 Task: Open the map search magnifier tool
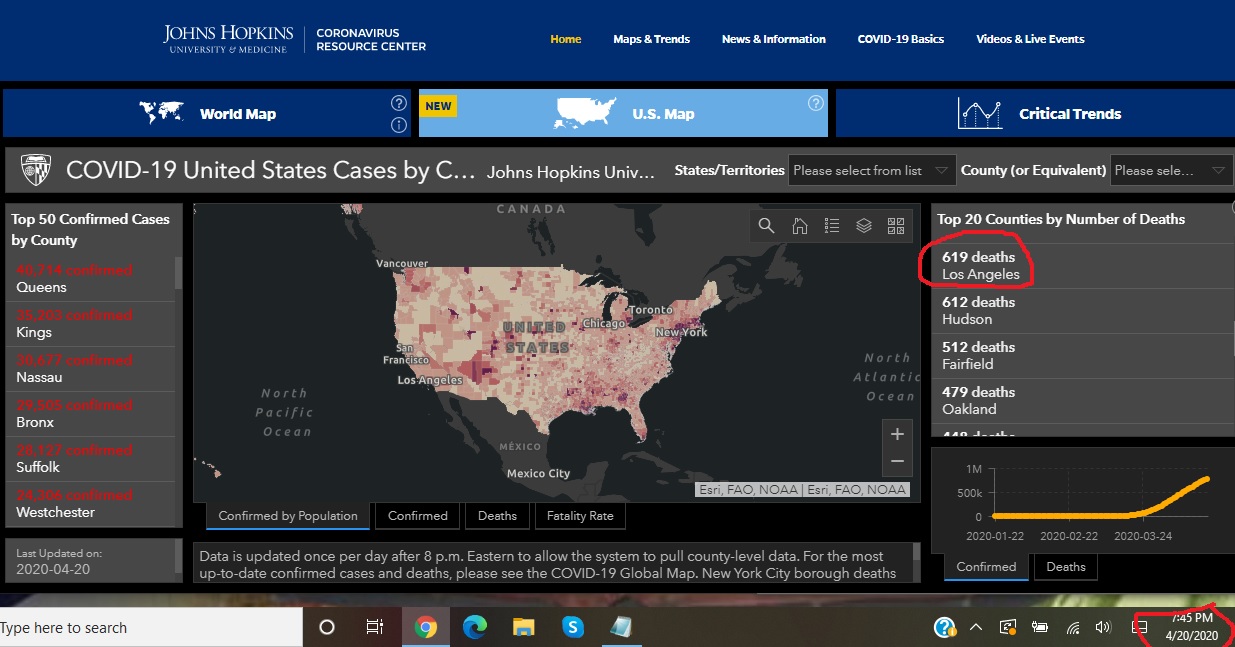coord(767,226)
